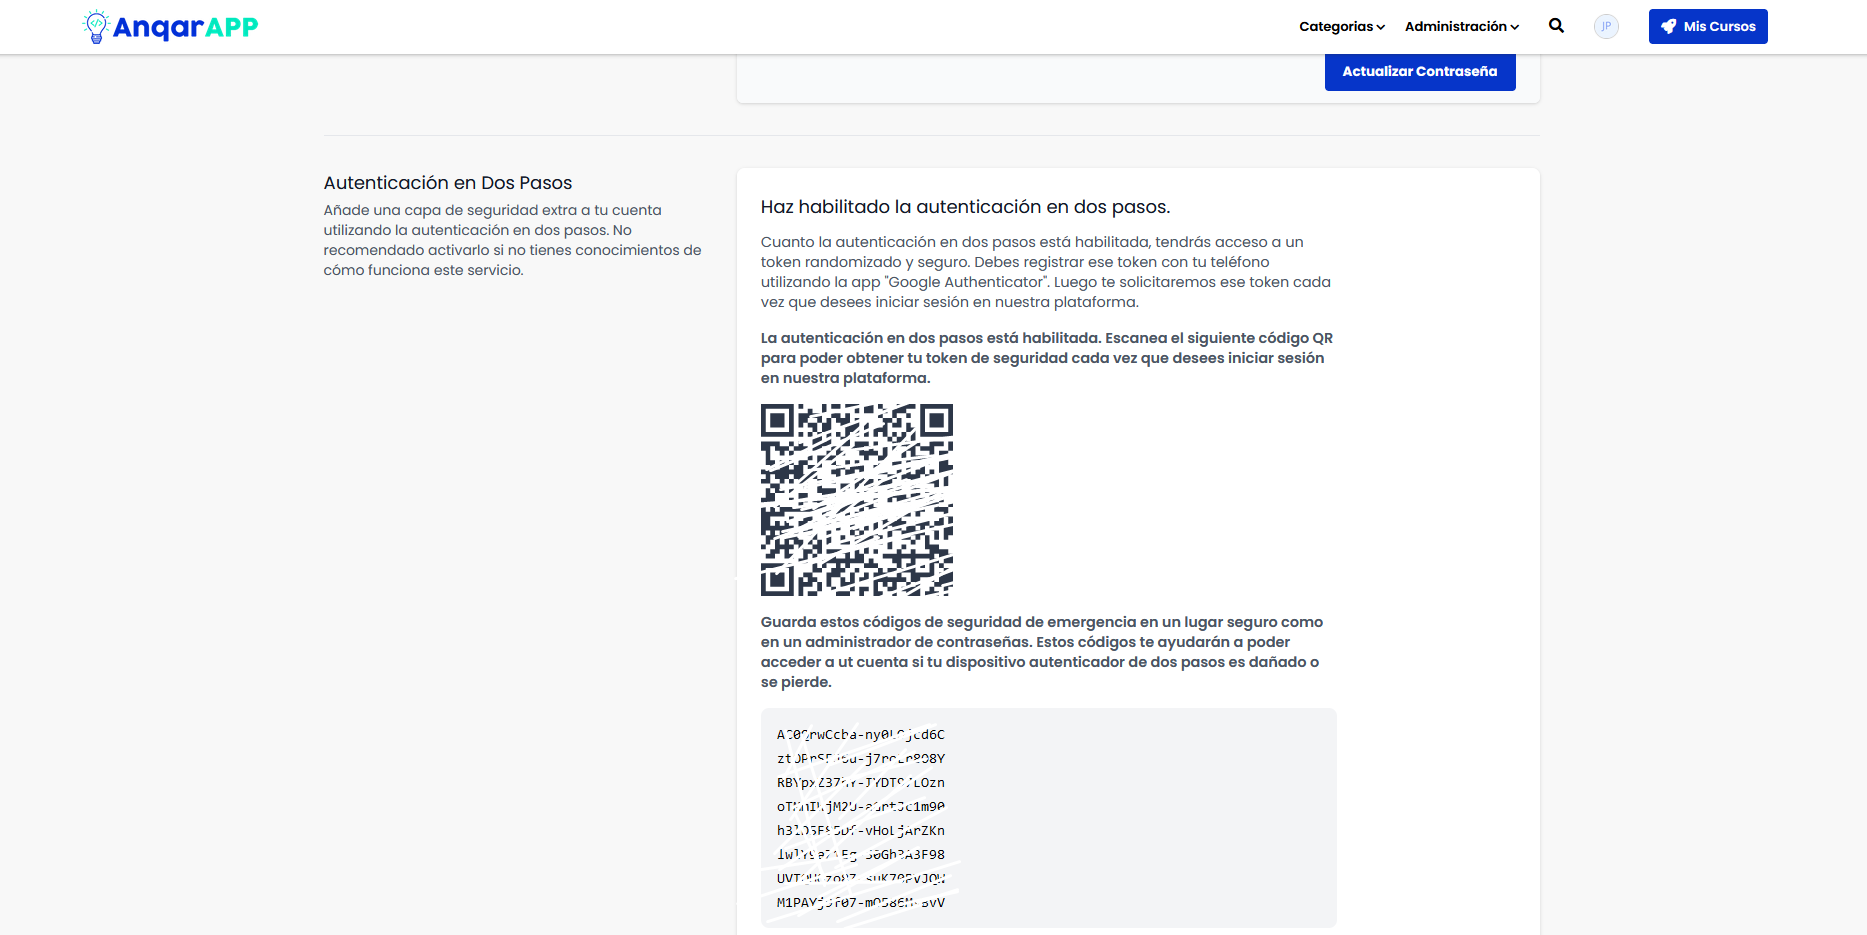Click the heading "Haz habilitado la autenticación en dos pasos."
The image size is (1867, 935).
[966, 207]
